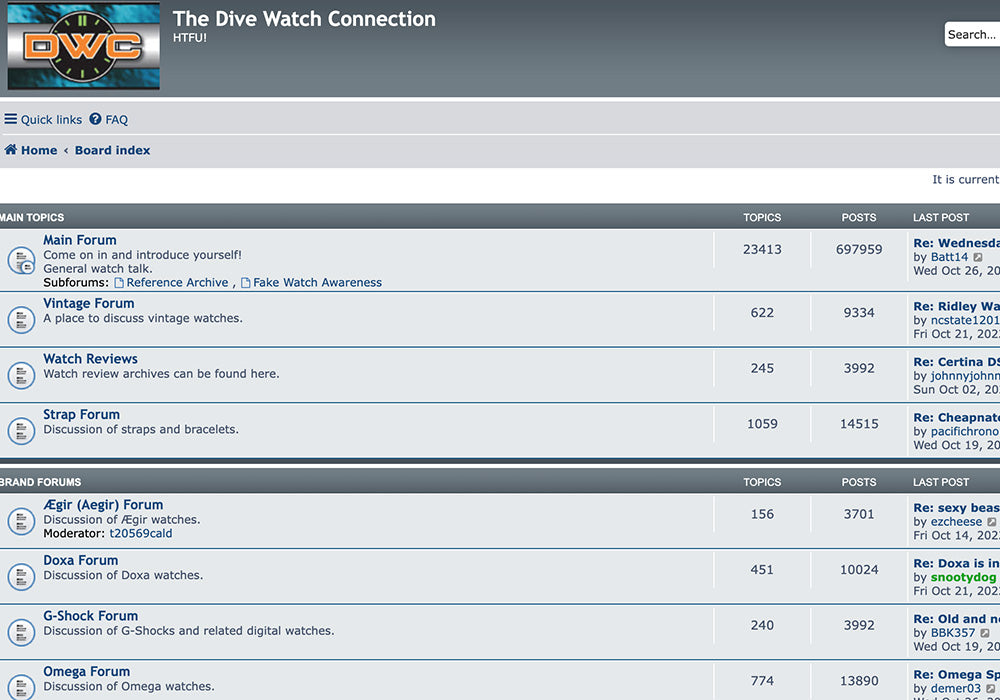Image resolution: width=1000 pixels, height=700 pixels.
Task: Select Main Forum posts count 697959
Action: (x=859, y=249)
